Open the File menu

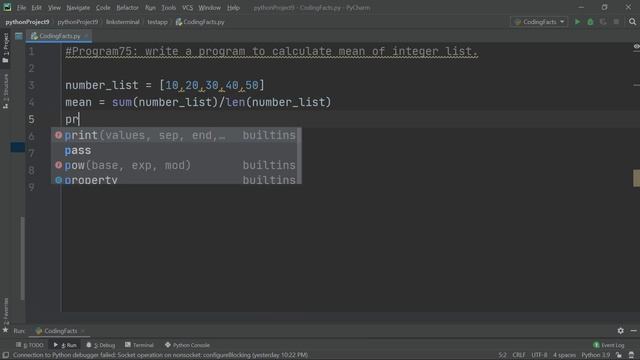click(21, 7)
